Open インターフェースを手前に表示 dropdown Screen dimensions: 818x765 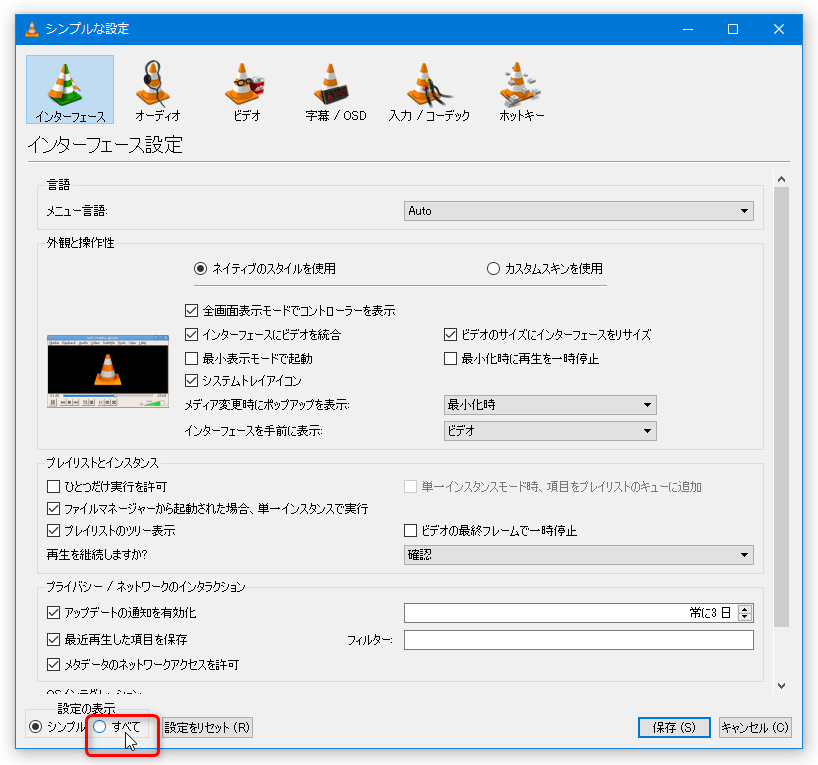[x=550, y=431]
